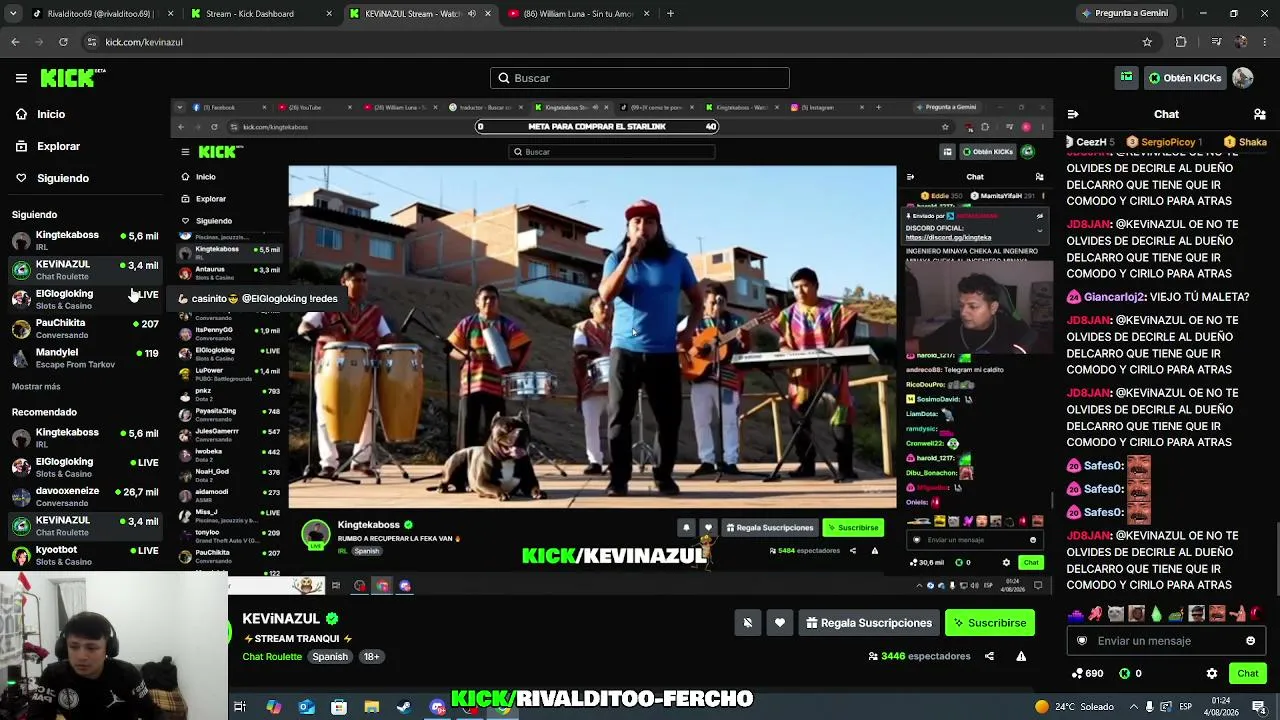Switch to the Stream - Kick Dashboard tab
The width and height of the screenshot is (1280, 720).
tap(261, 14)
